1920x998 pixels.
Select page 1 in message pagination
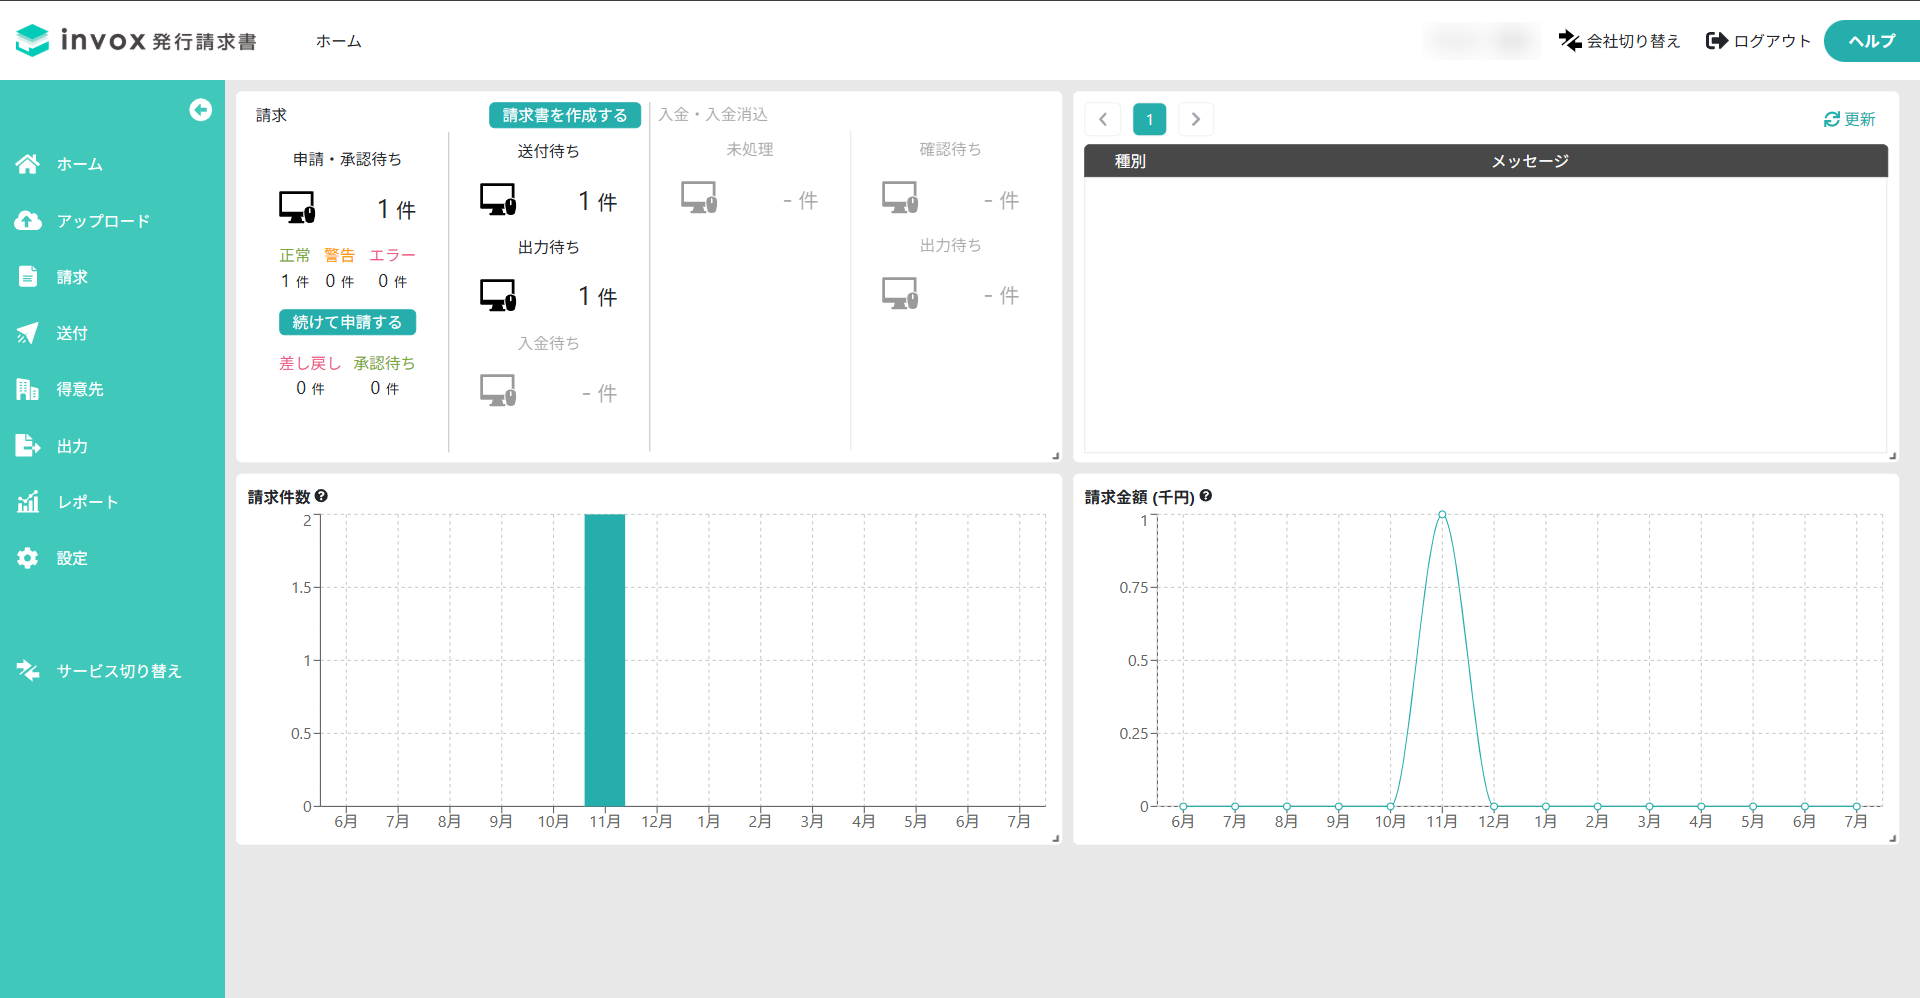pos(1150,119)
